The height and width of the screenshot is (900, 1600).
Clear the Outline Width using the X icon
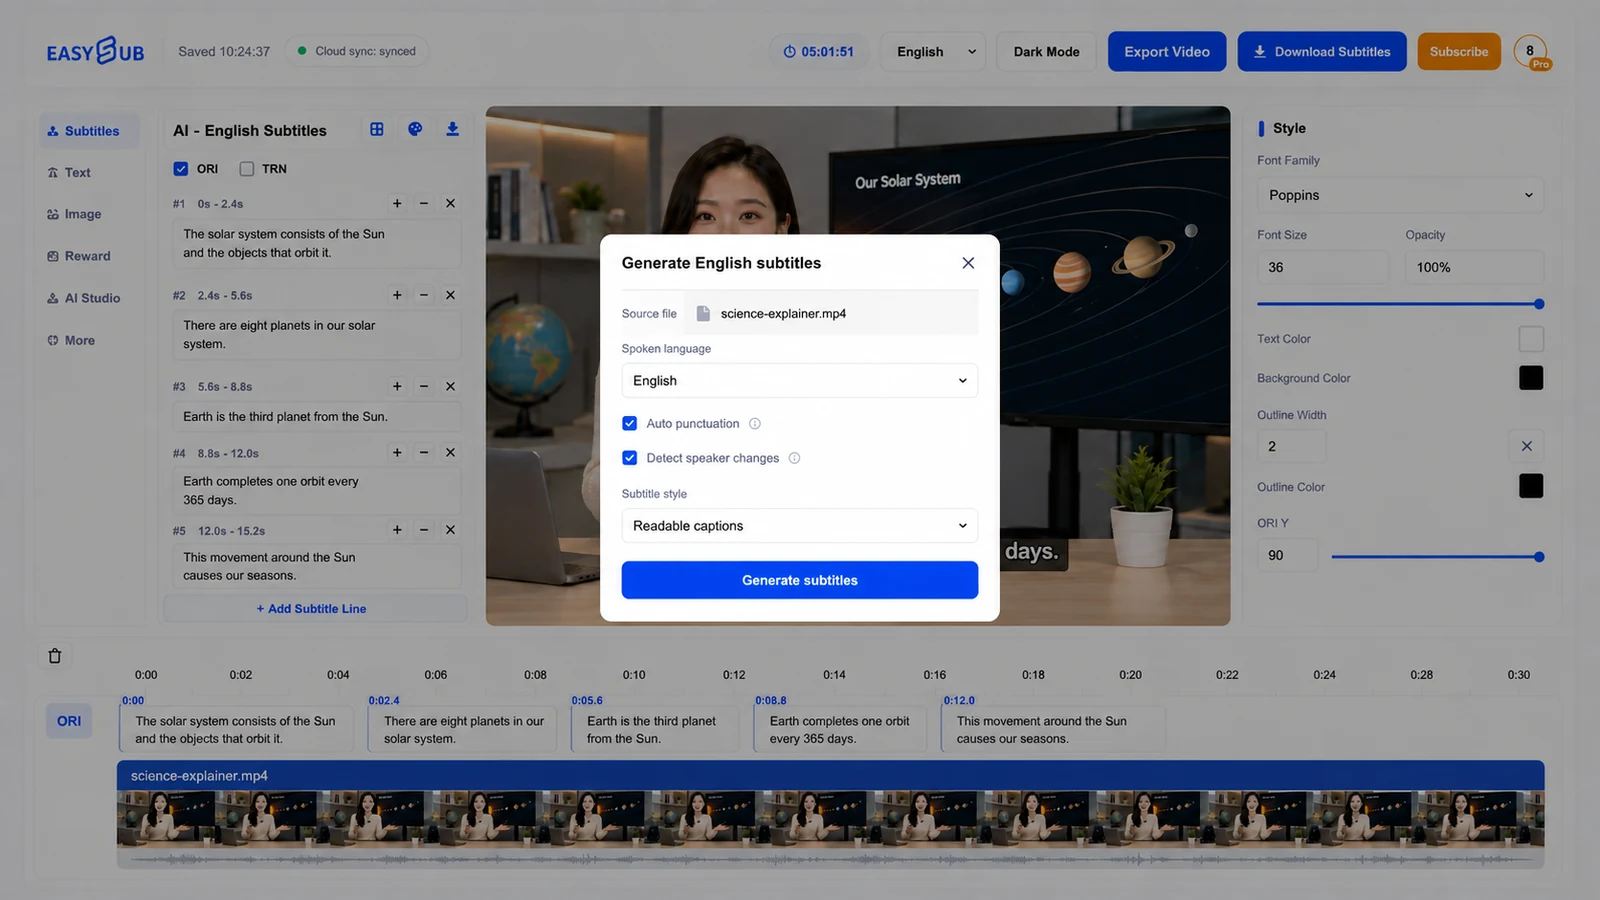pyautogui.click(x=1526, y=446)
